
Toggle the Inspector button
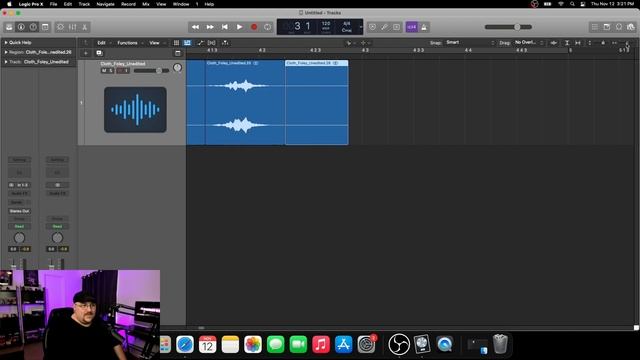click(x=21, y=27)
